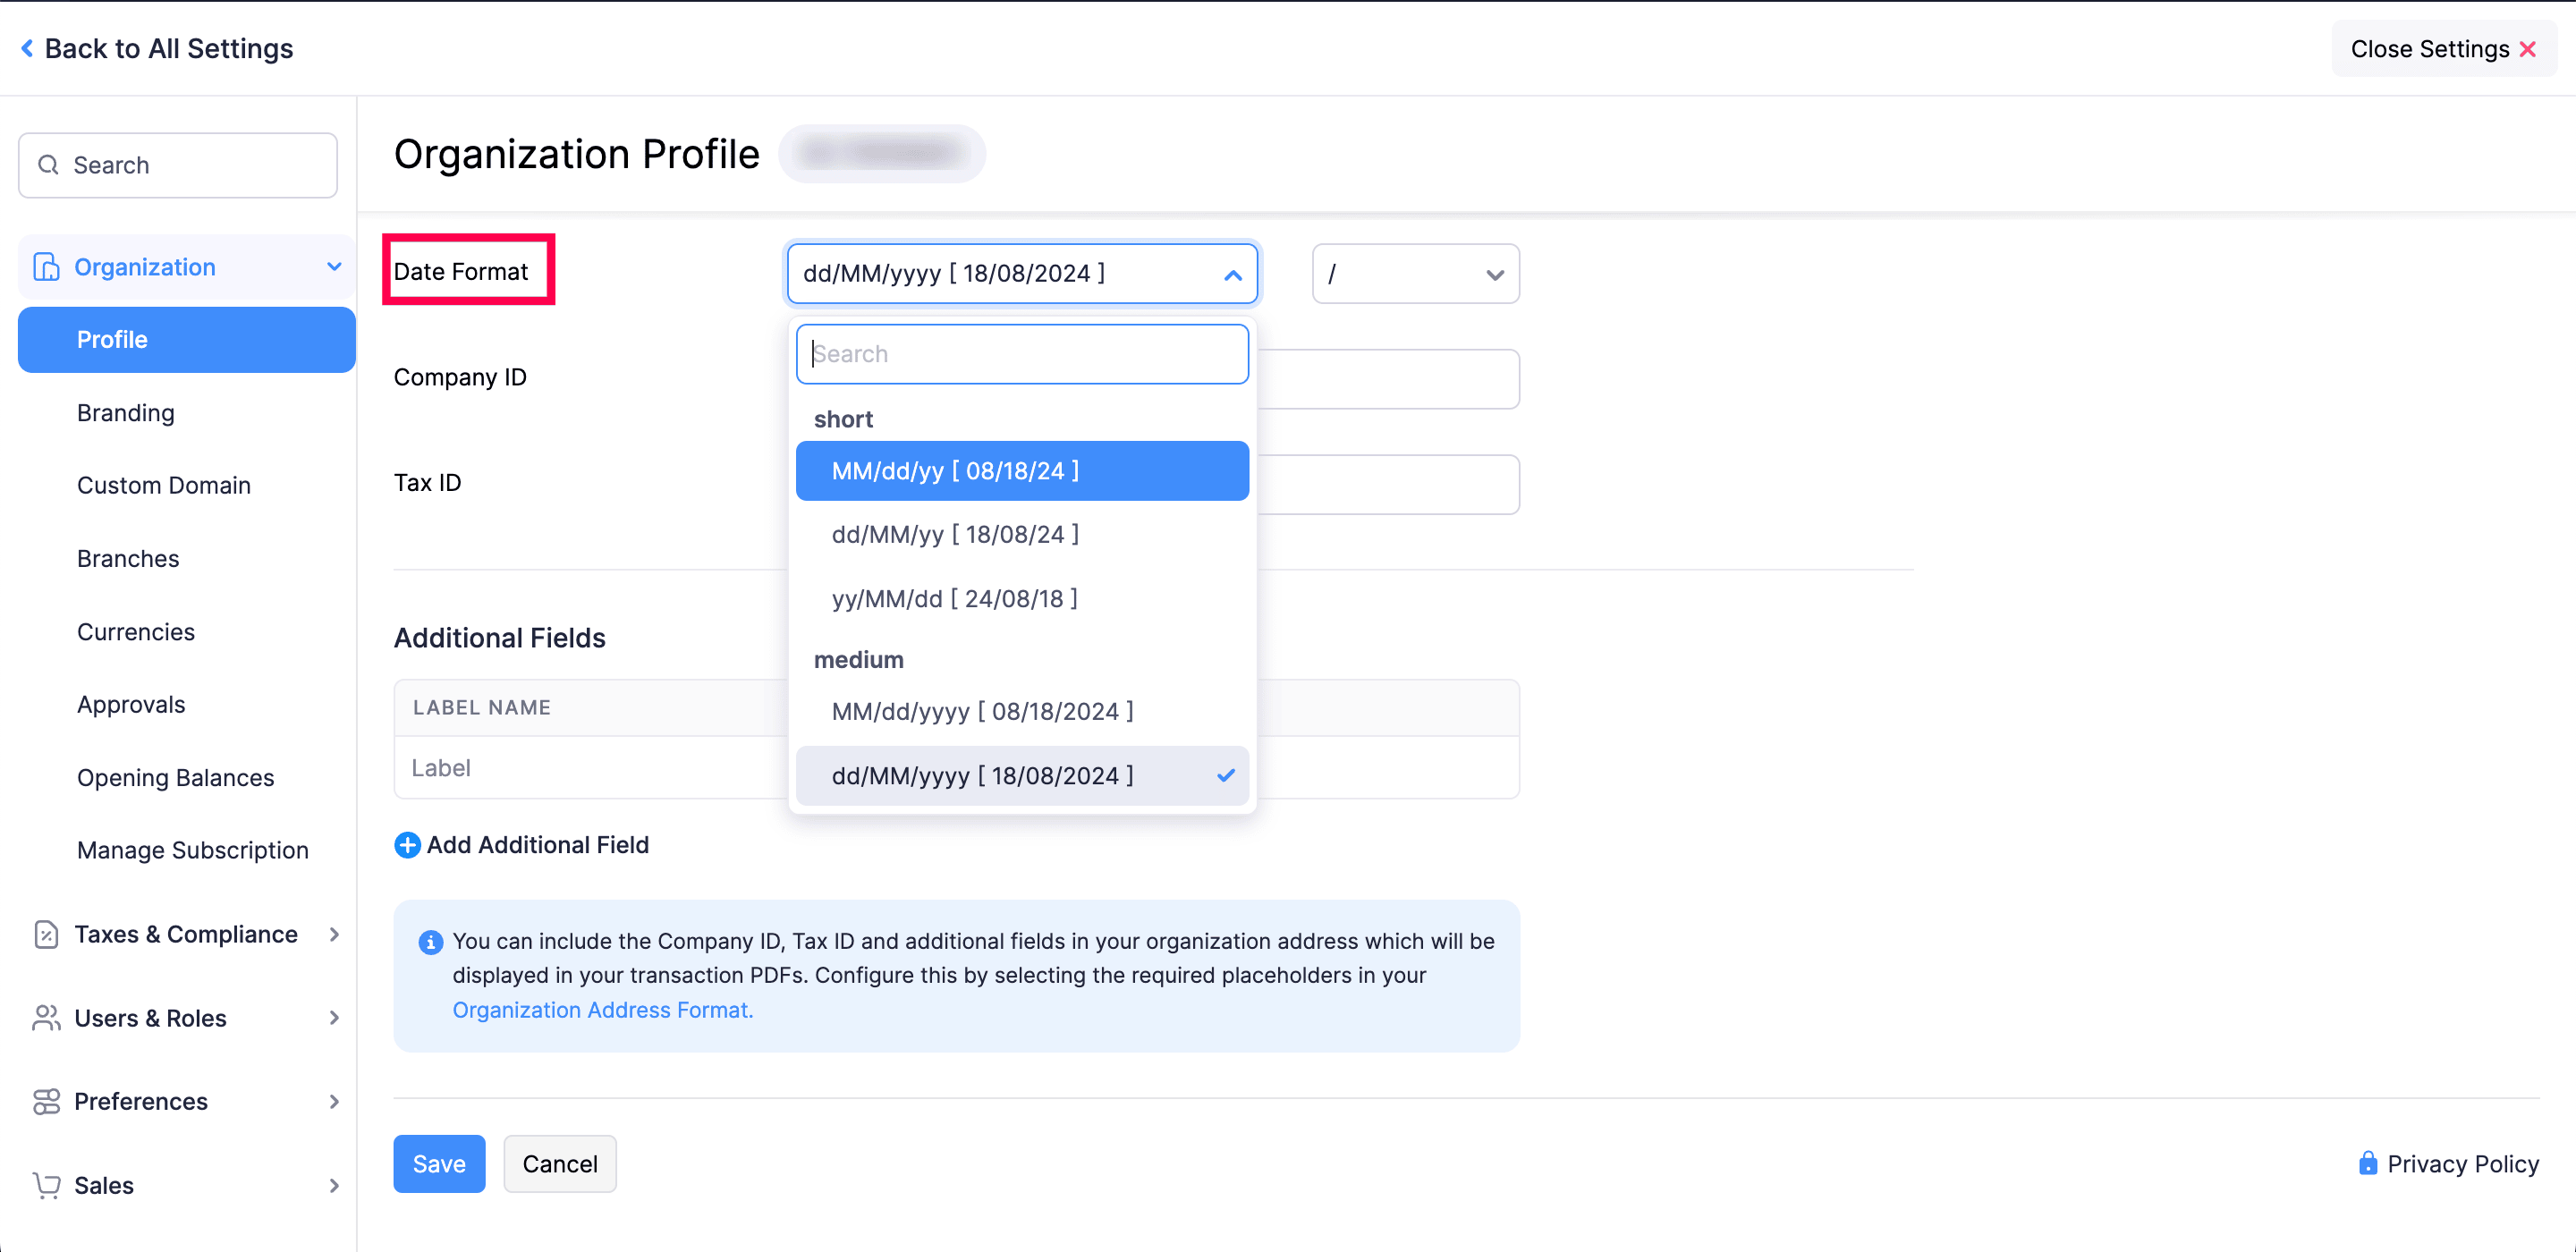The height and width of the screenshot is (1252, 2576).
Task: Click the Users & Roles people icon
Action: pos(46,1018)
